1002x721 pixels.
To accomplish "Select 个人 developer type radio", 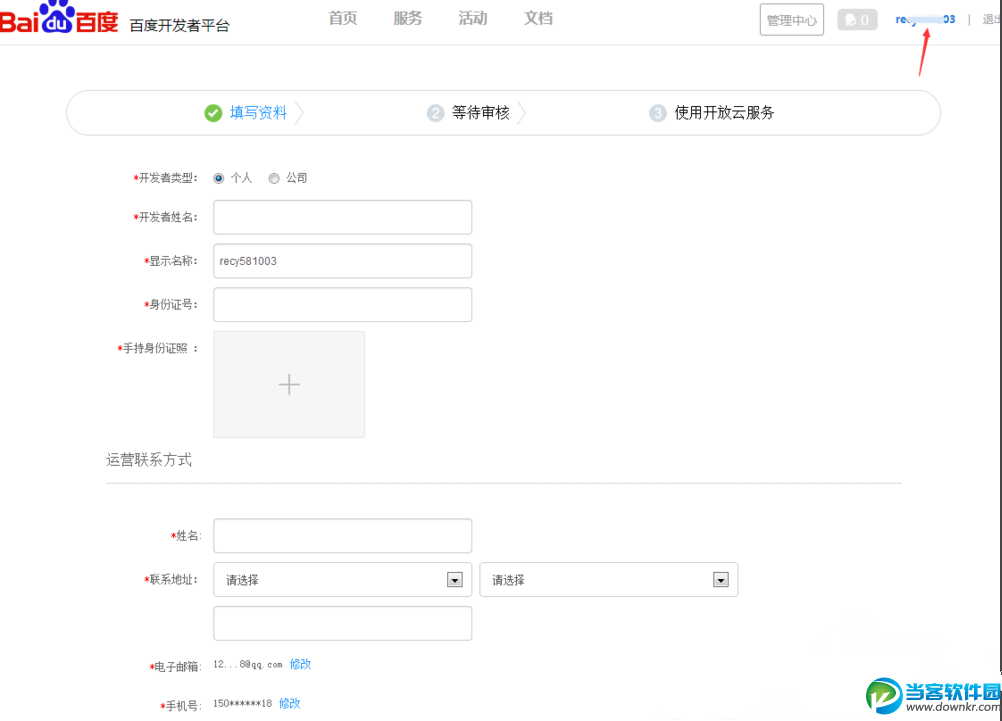I will 219,178.
